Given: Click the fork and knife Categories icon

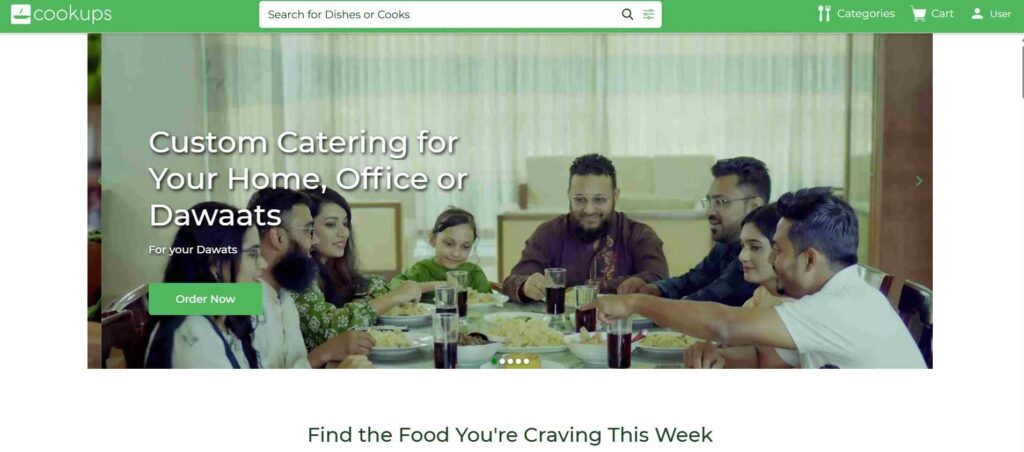Looking at the screenshot, I should (x=824, y=14).
